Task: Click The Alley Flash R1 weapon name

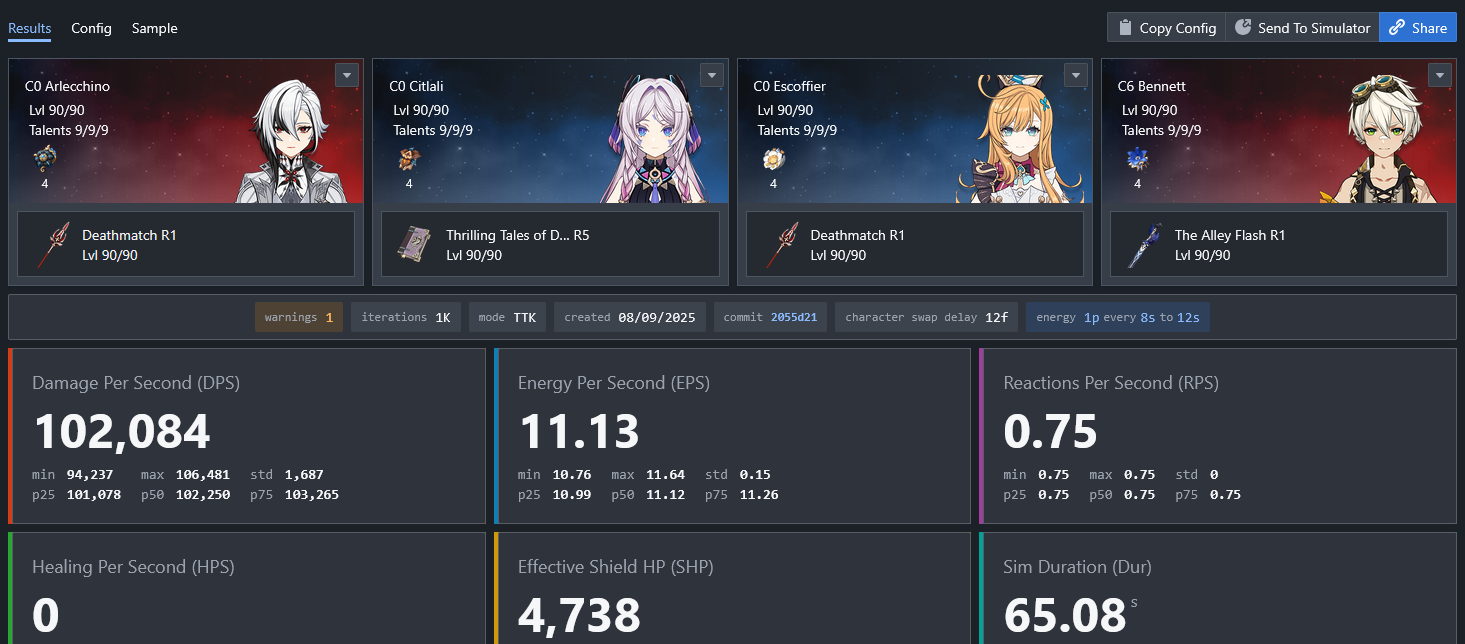Action: pos(1230,235)
